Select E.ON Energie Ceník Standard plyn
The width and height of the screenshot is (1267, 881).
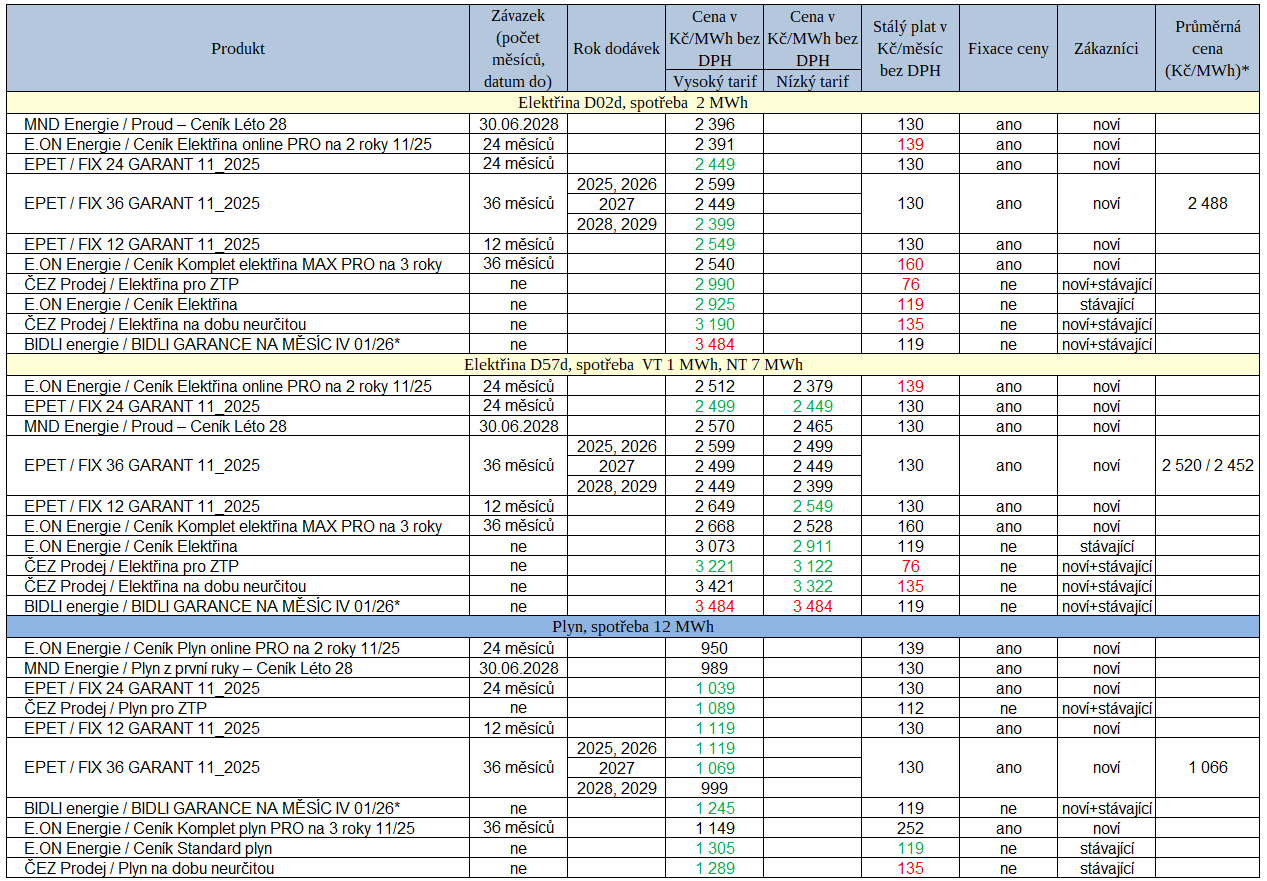pos(148,848)
